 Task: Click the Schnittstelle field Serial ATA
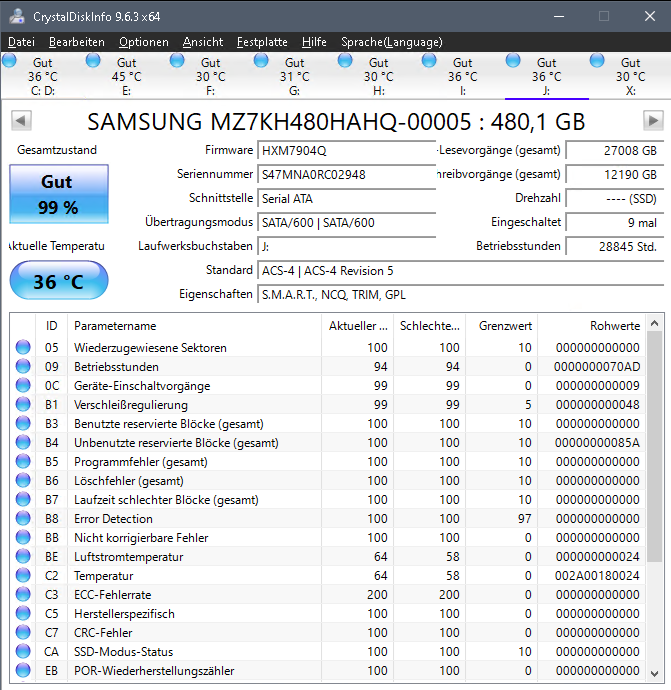[346, 199]
